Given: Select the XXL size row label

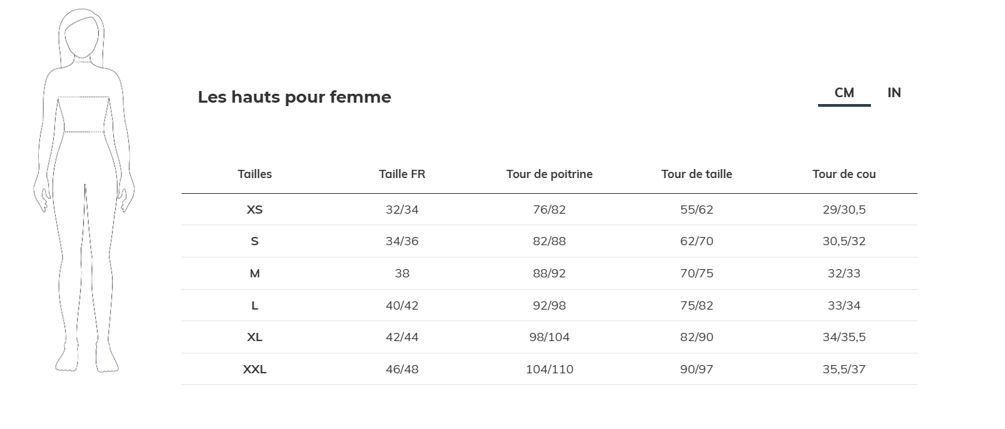Looking at the screenshot, I should click(255, 369).
